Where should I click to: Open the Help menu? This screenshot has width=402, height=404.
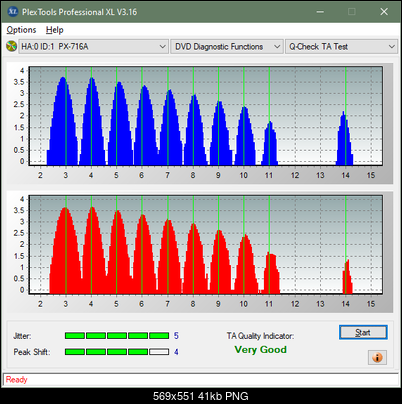[55, 30]
